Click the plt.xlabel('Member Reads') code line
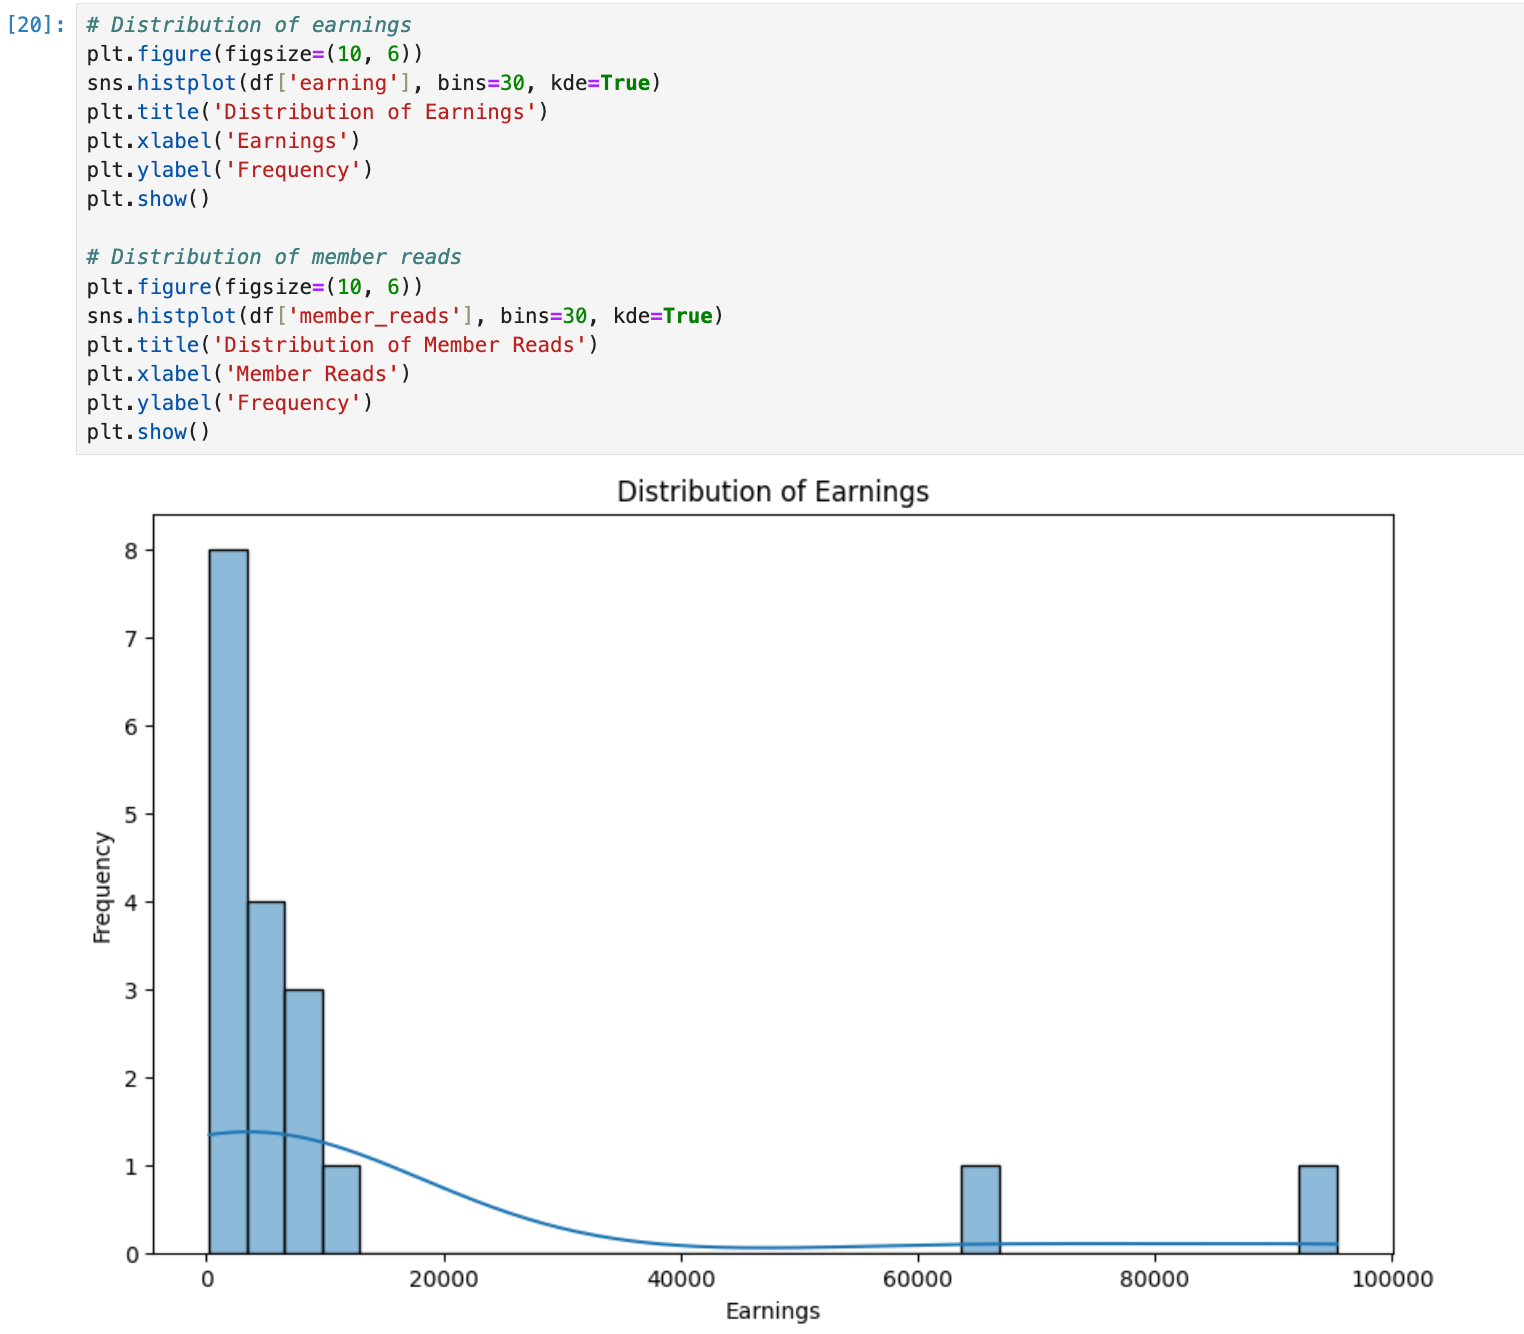The width and height of the screenshot is (1524, 1334). pos(249,374)
